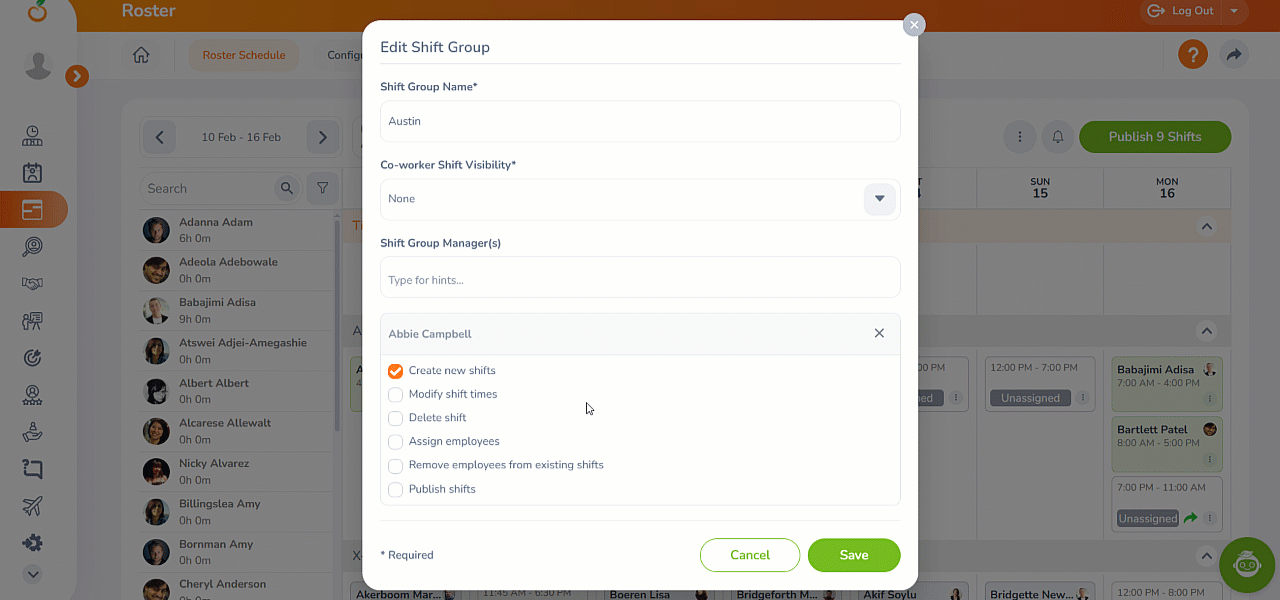Open Co-worker Shift Visibility dropdown
Screen dimensions: 1280x600
click(x=879, y=199)
